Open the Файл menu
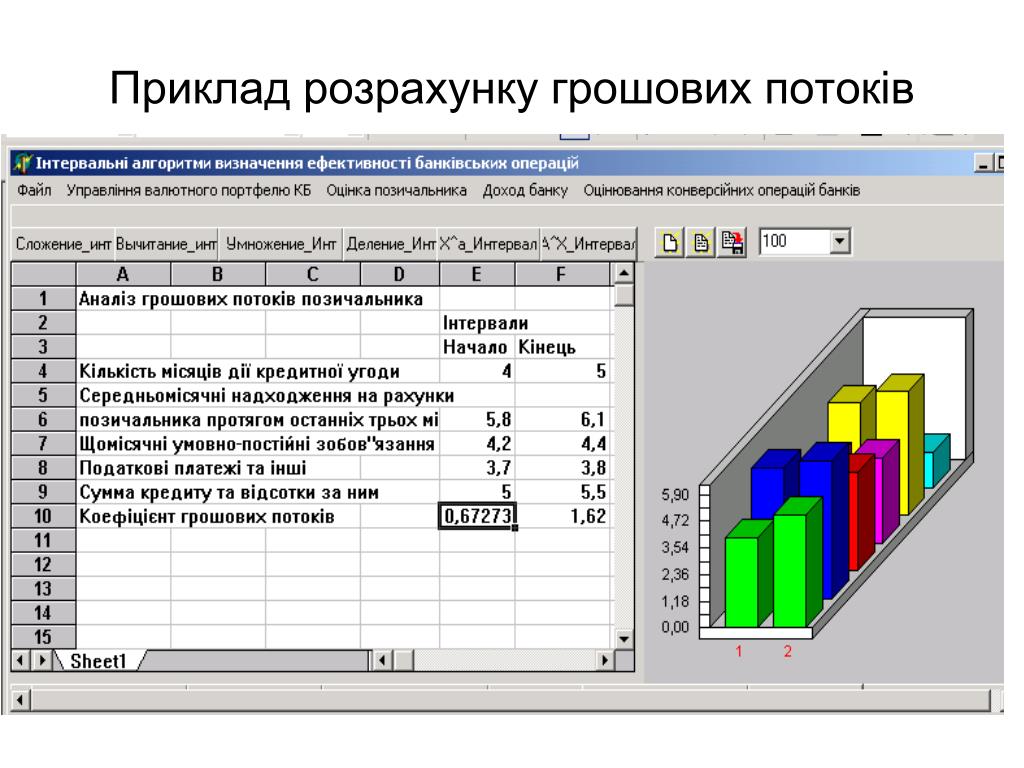 tap(34, 191)
